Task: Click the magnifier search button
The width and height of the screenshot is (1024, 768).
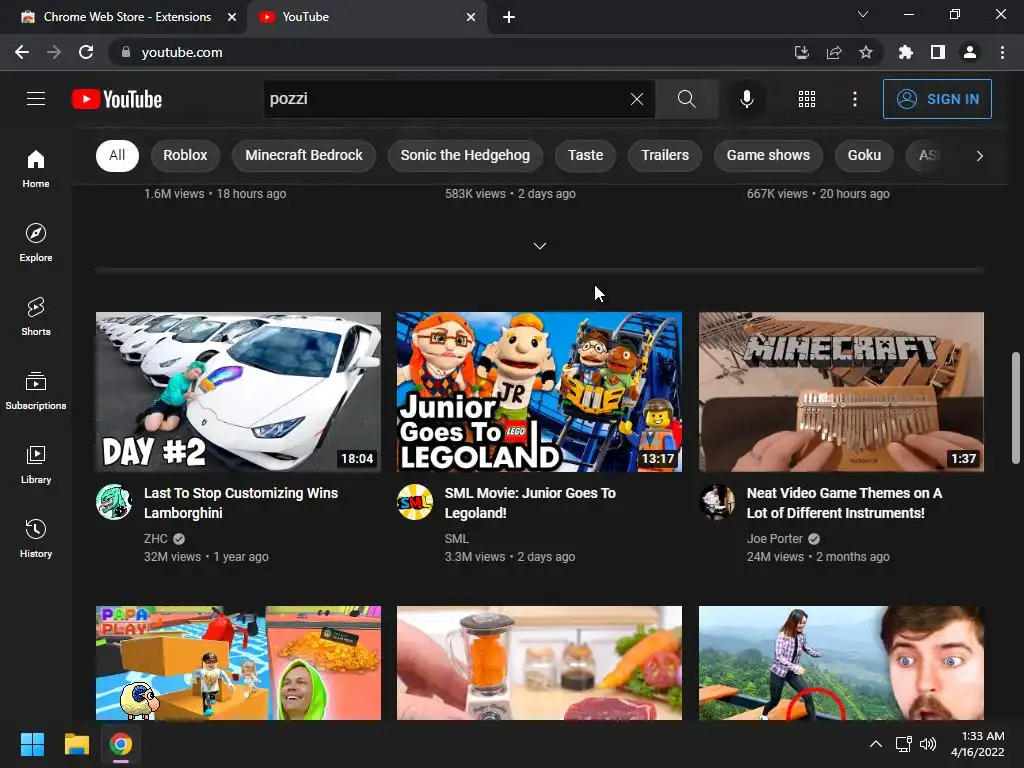Action: [x=686, y=99]
